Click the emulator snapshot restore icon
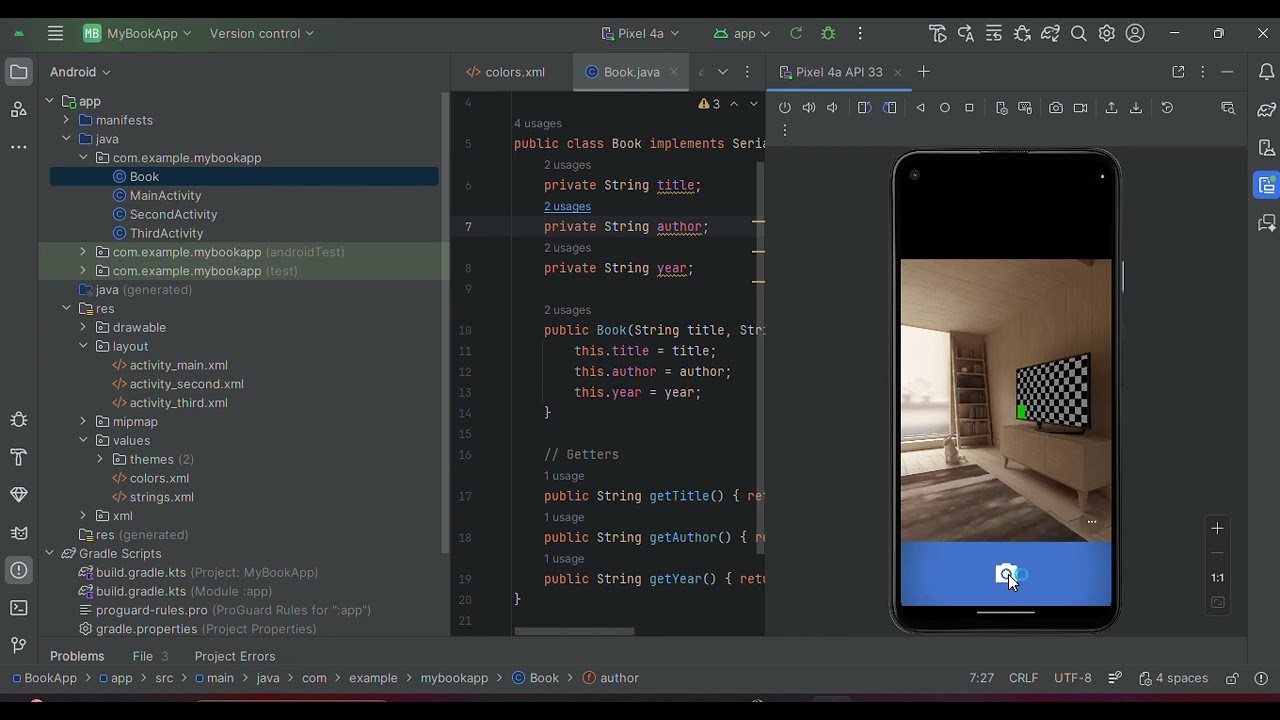Image resolution: width=1280 pixels, height=720 pixels. (1167, 108)
